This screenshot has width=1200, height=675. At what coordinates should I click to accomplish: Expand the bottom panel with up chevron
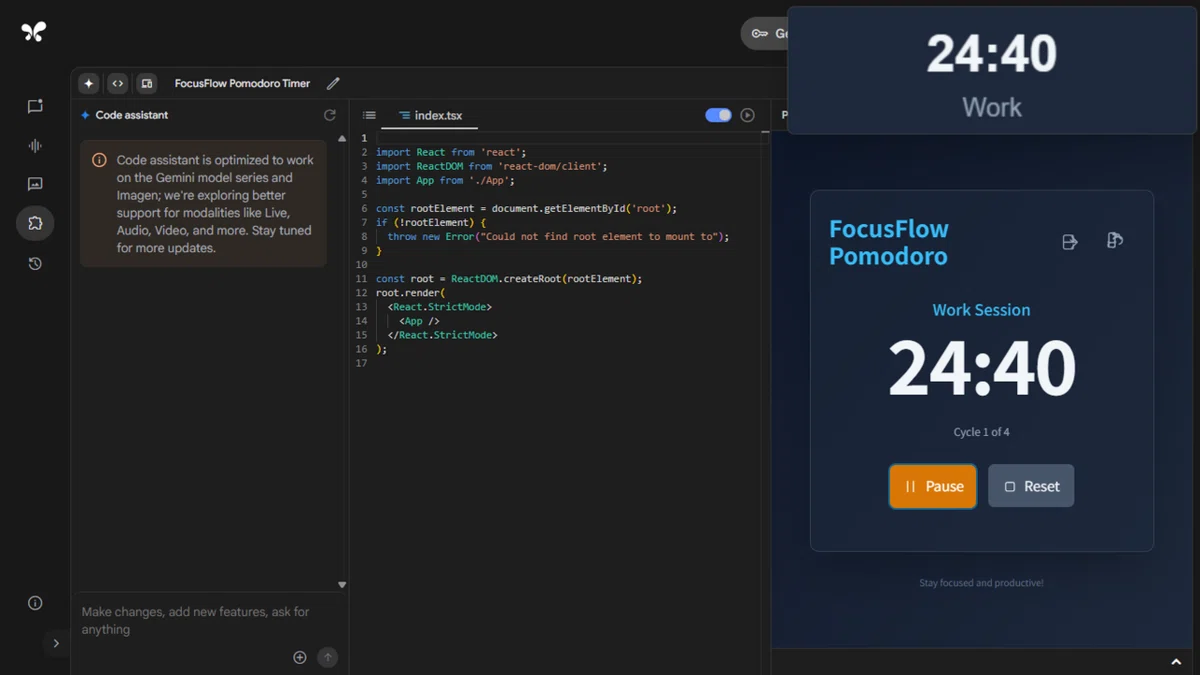pos(1176,662)
